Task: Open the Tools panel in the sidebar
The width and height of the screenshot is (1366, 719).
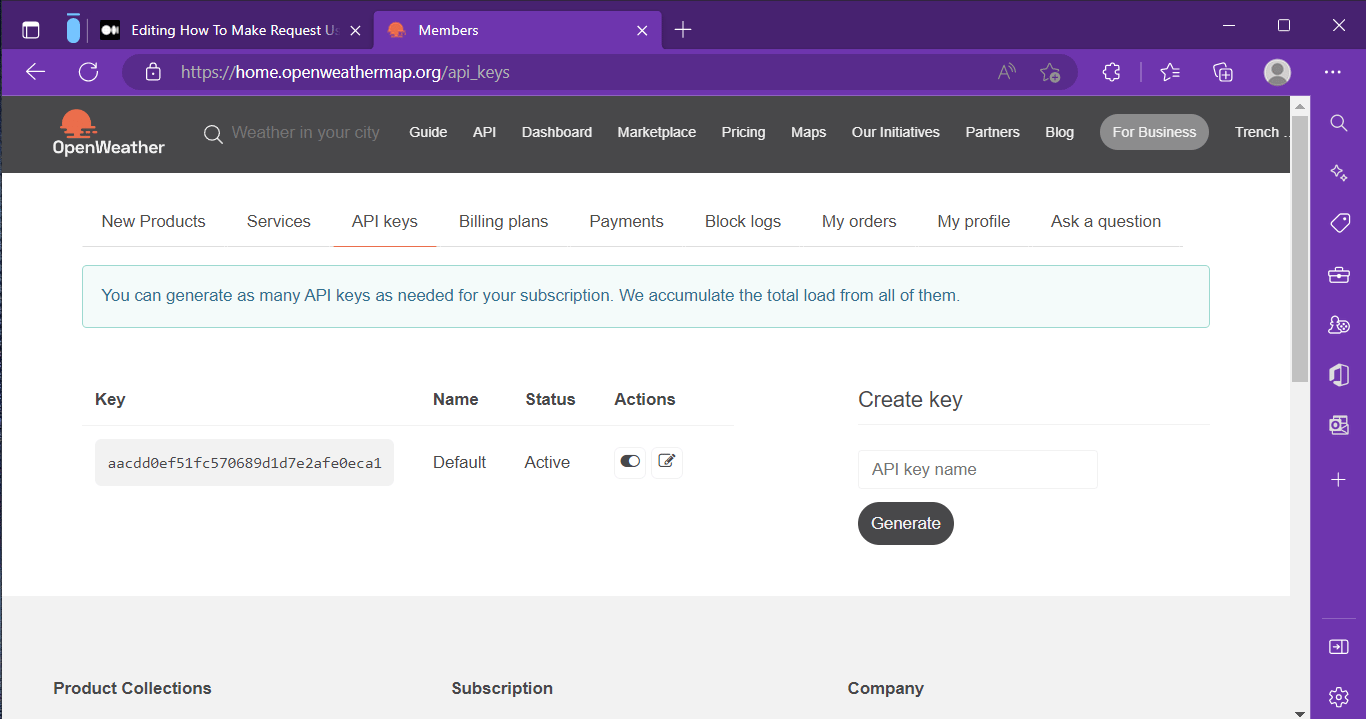Action: (x=1338, y=274)
